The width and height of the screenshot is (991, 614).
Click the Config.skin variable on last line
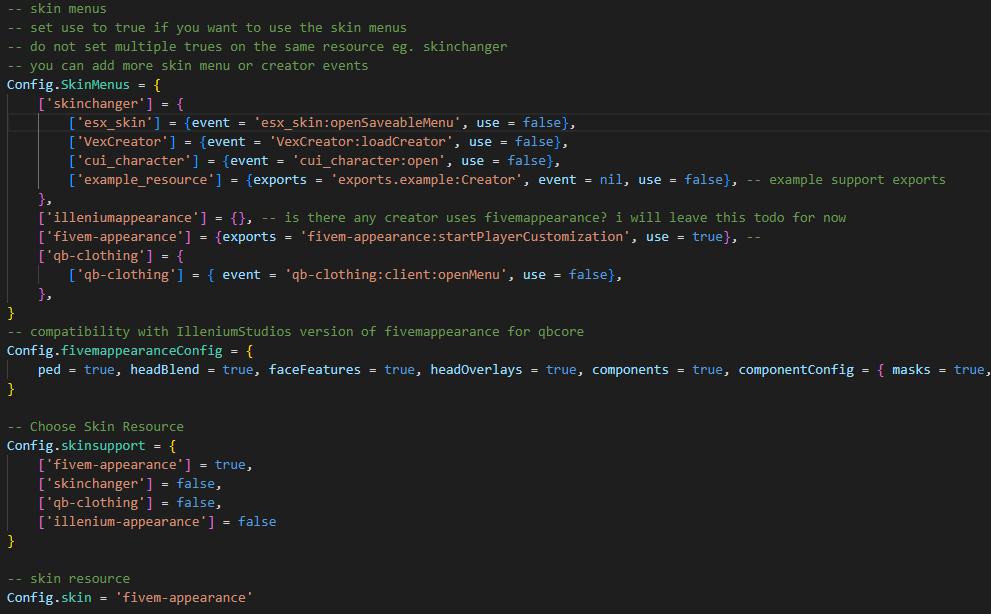(x=52, y=597)
